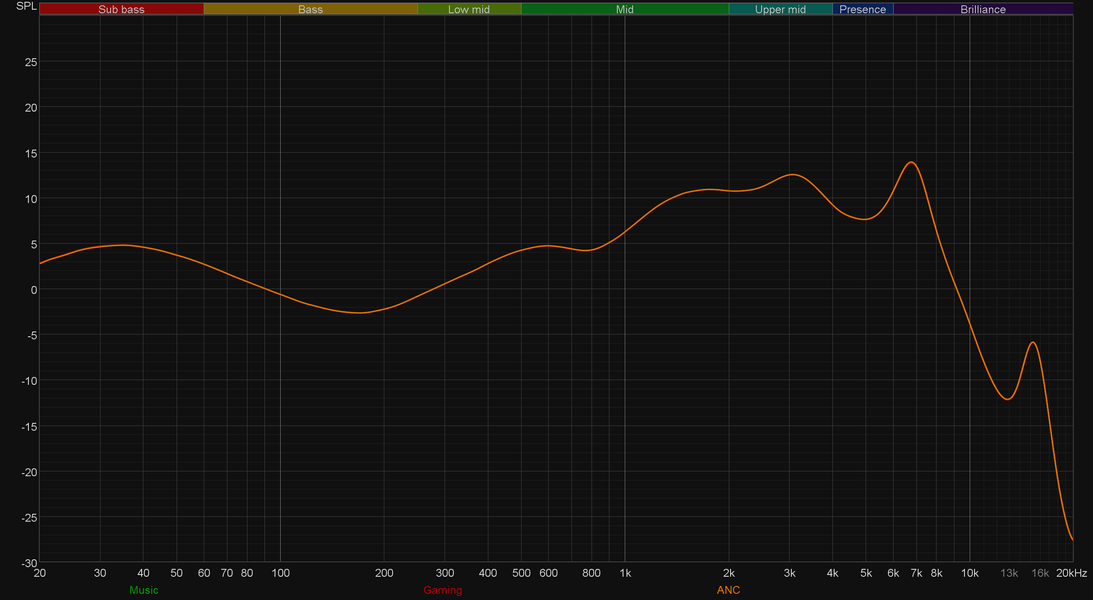Click the 600 frequency axis label
Screen dimensions: 1093x600
click(549, 574)
